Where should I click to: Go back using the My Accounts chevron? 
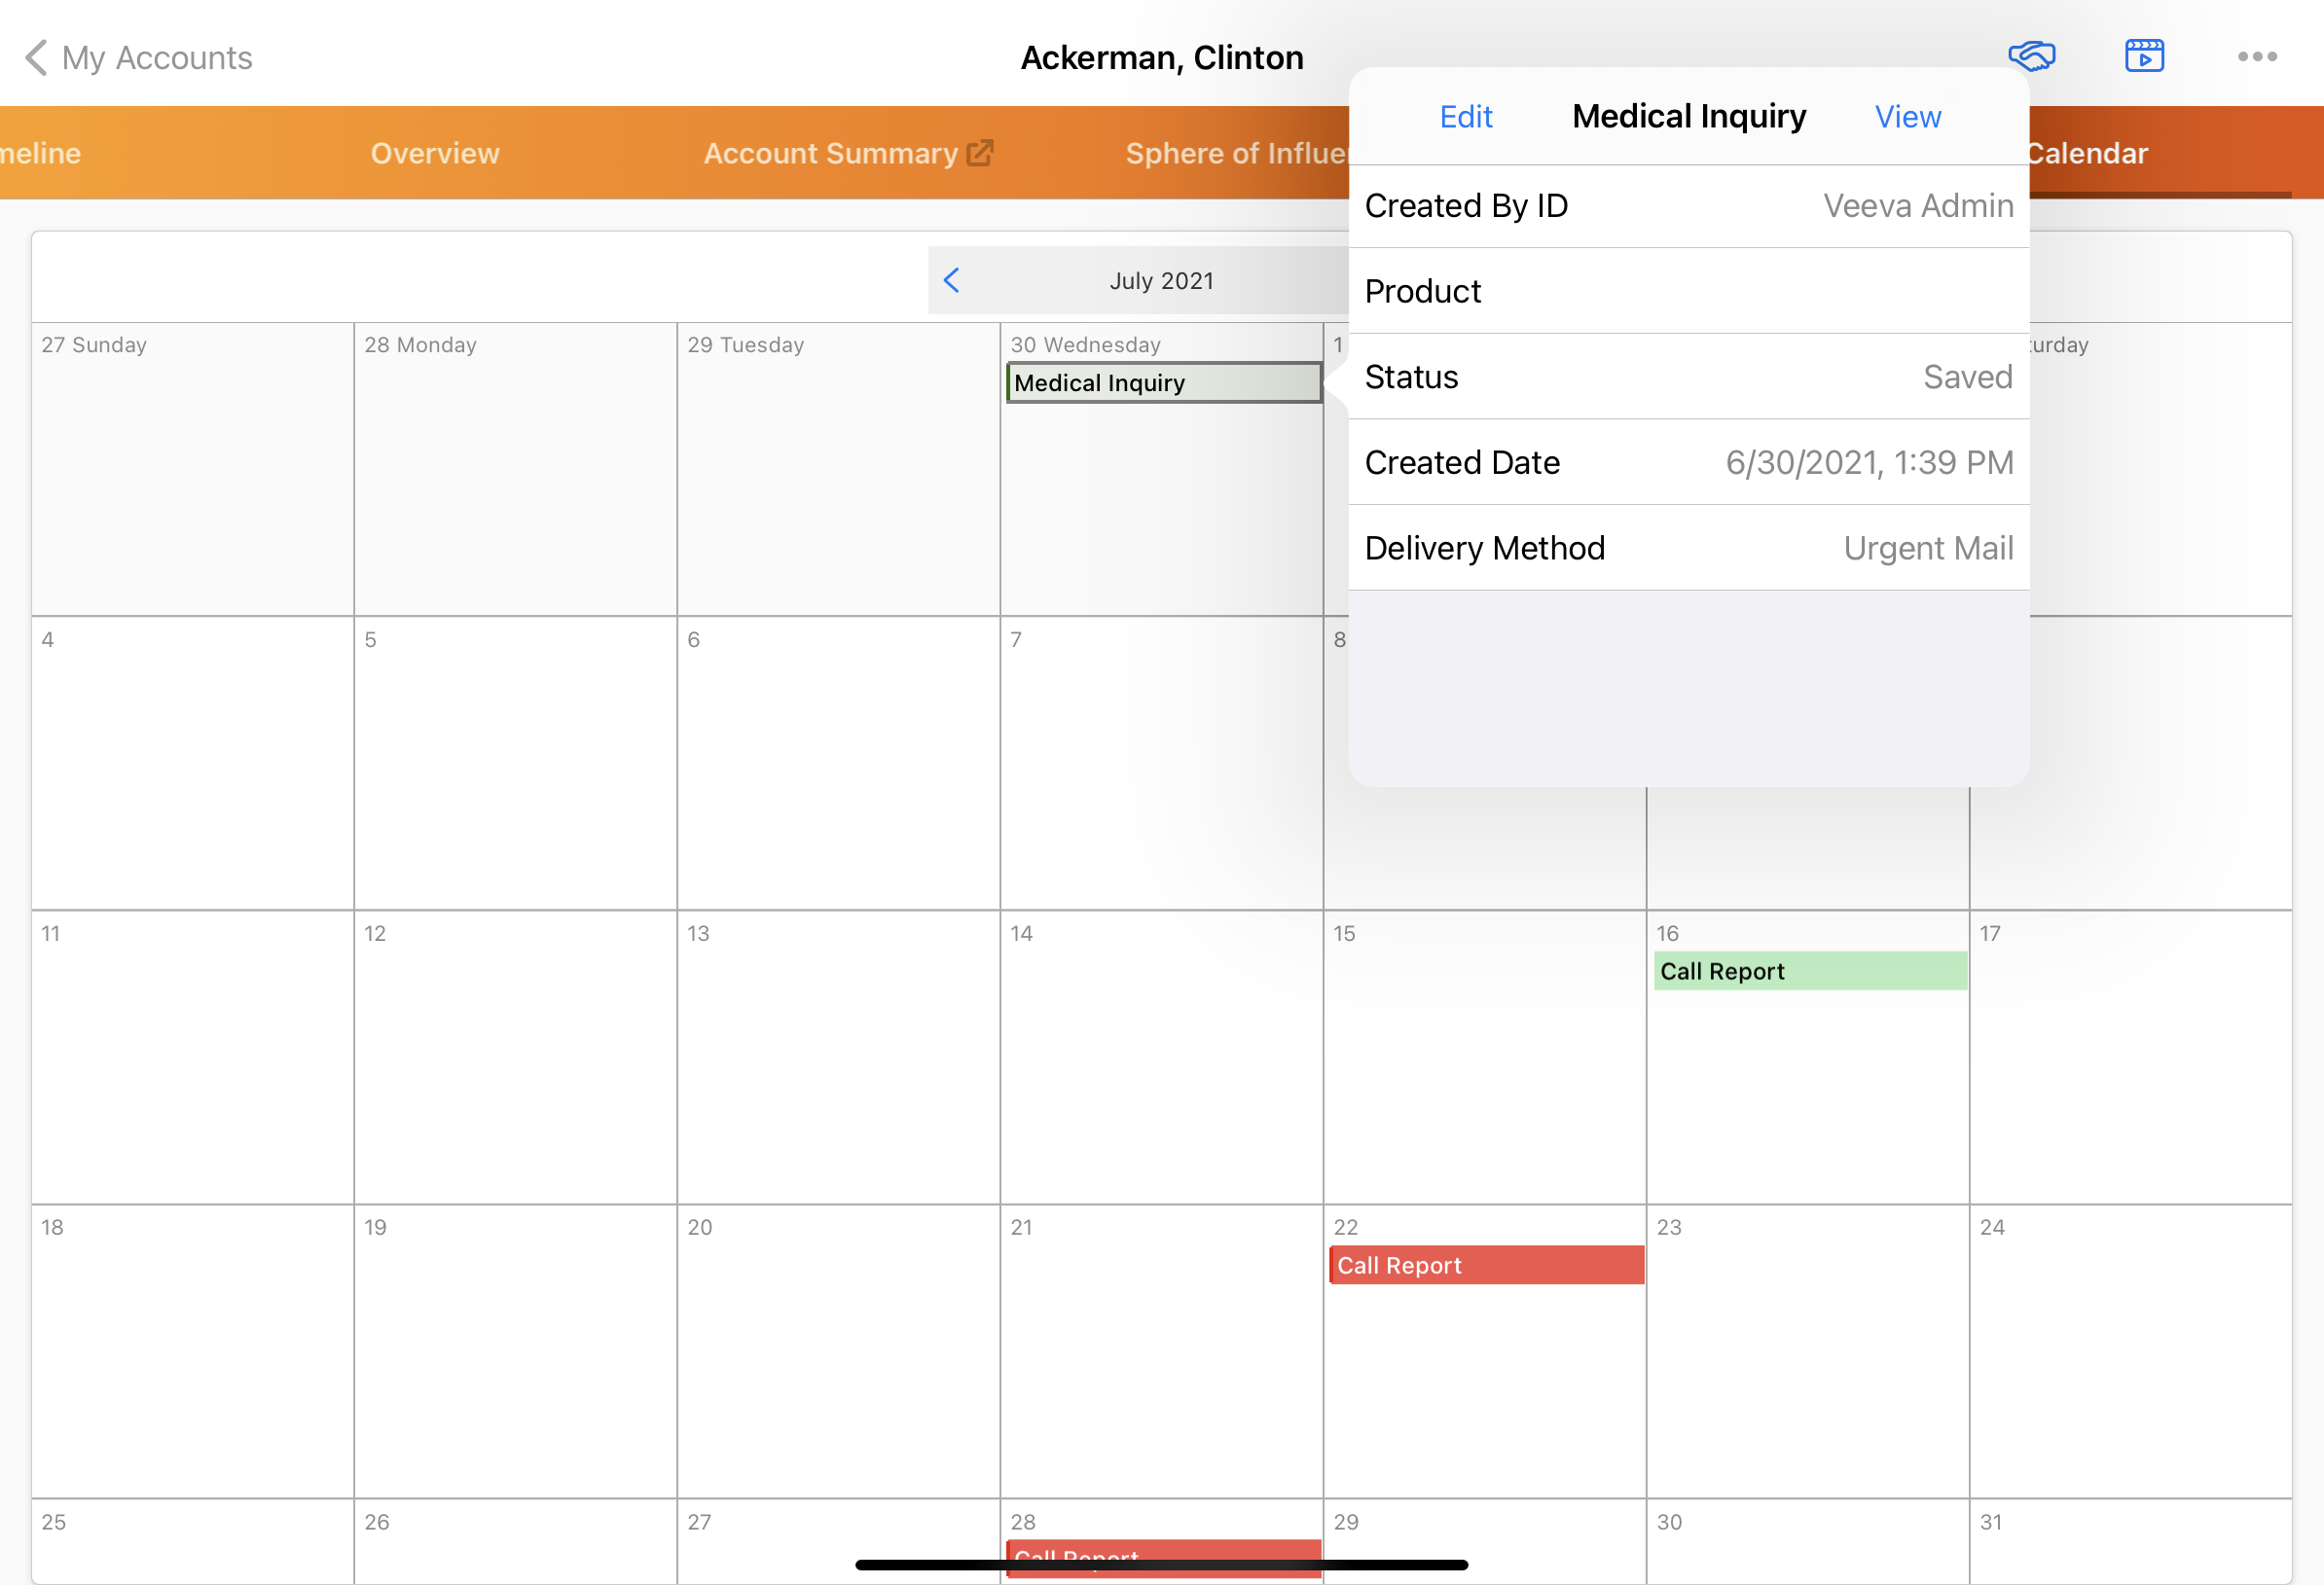(x=36, y=58)
